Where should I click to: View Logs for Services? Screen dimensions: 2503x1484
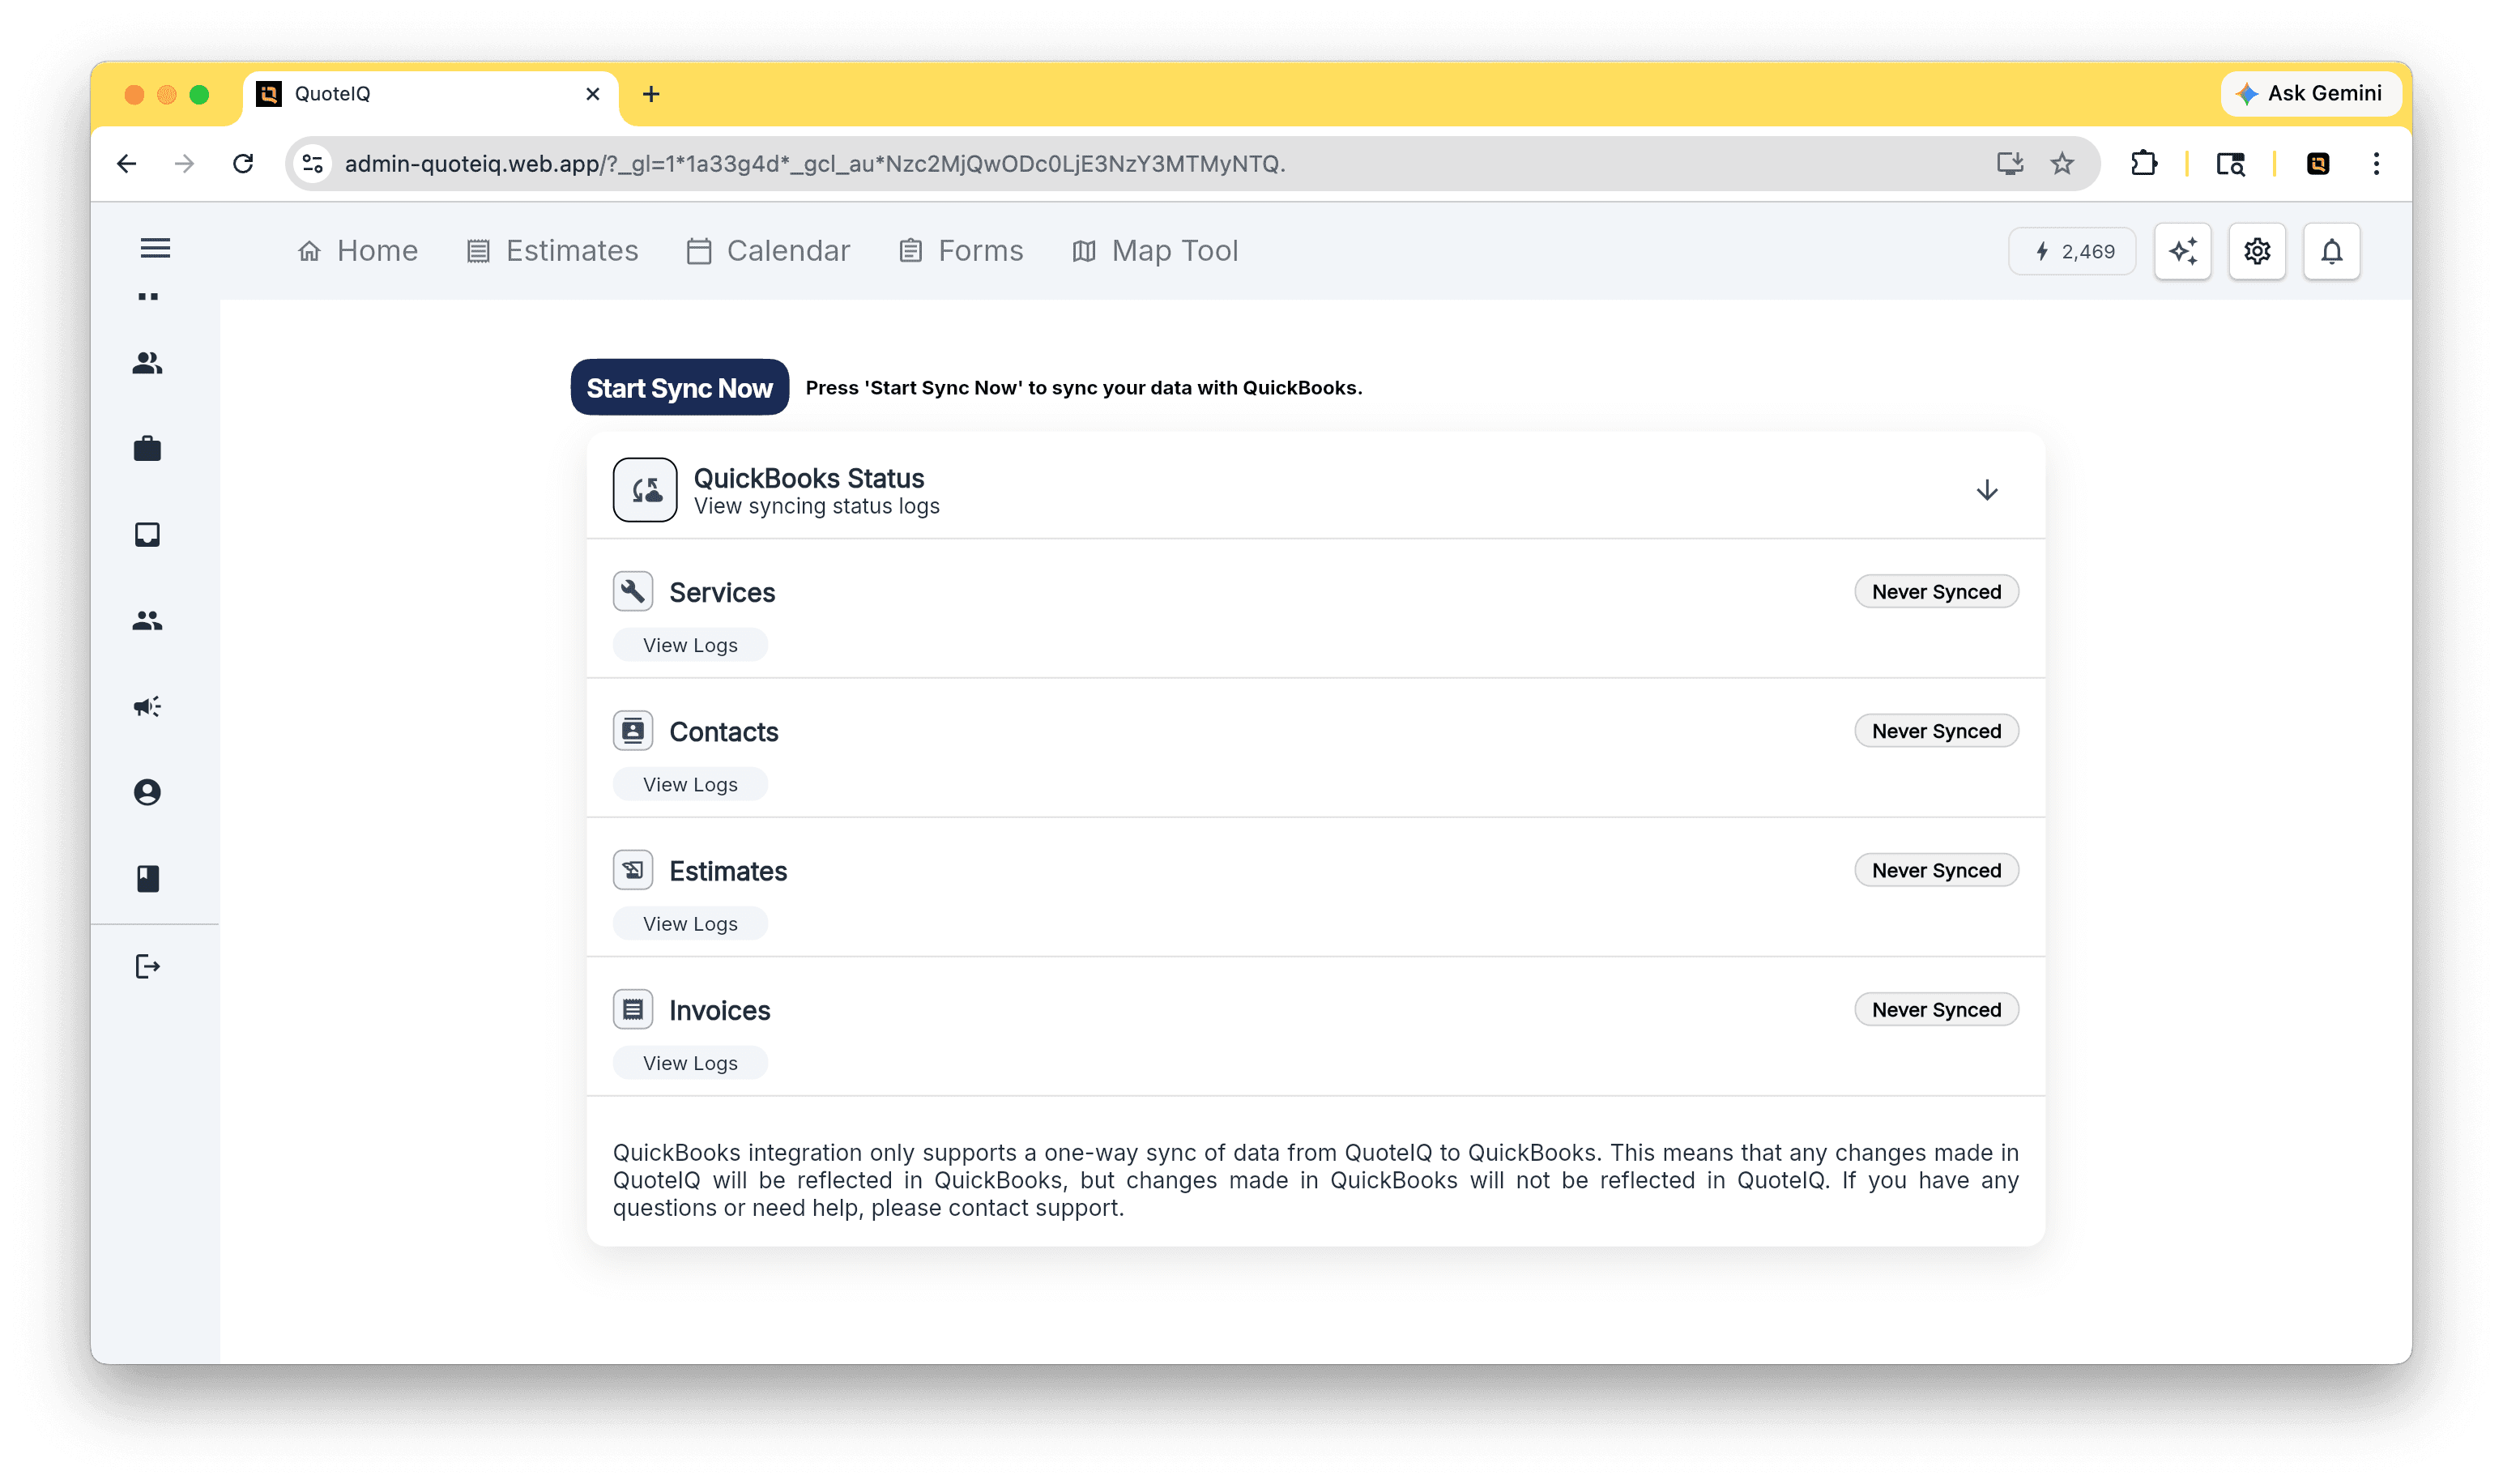(690, 645)
